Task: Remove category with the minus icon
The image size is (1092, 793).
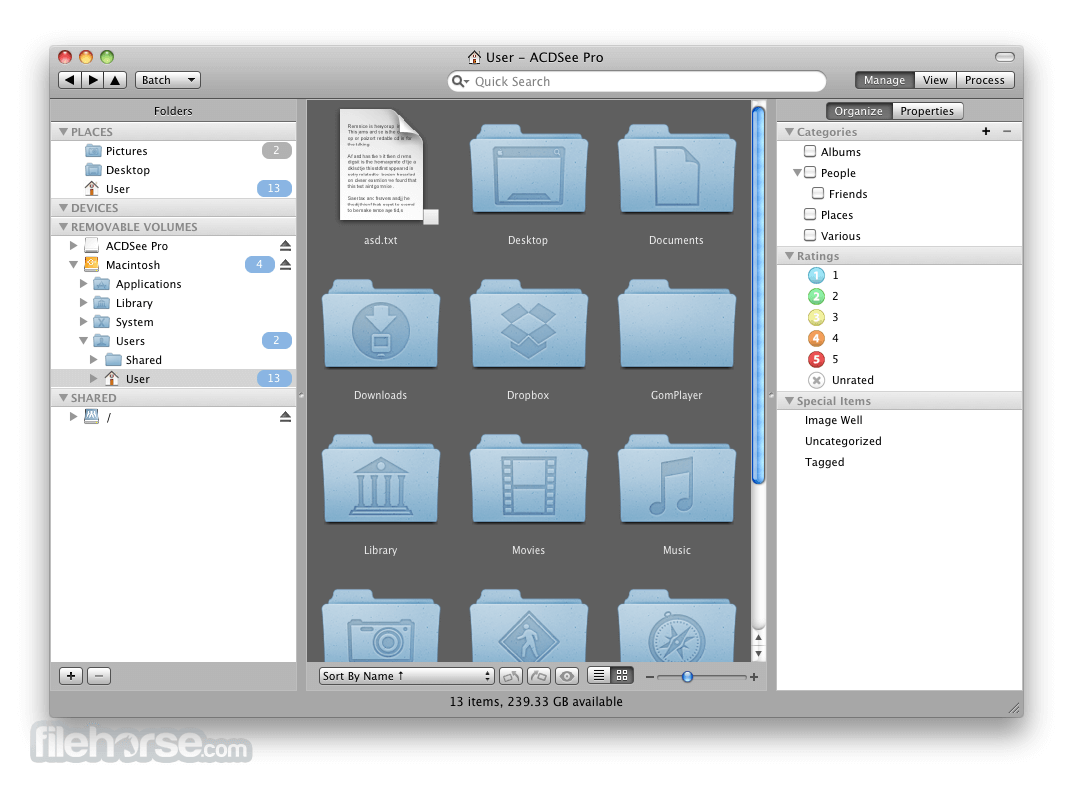Action: pyautogui.click(x=1007, y=131)
